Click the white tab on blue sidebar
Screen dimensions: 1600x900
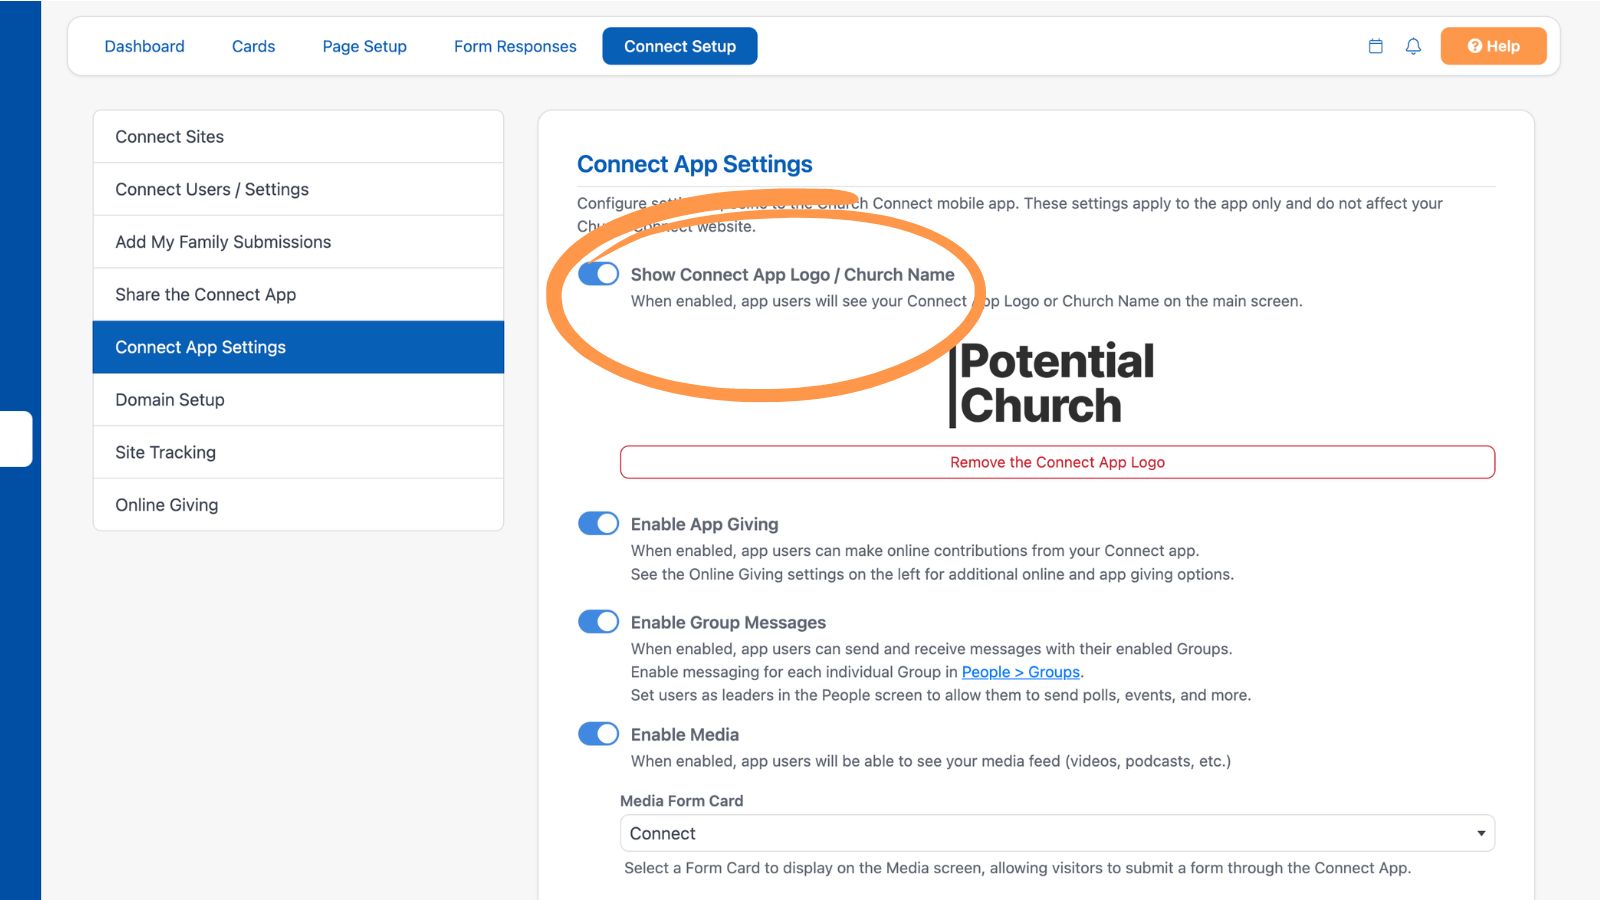tap(16, 439)
